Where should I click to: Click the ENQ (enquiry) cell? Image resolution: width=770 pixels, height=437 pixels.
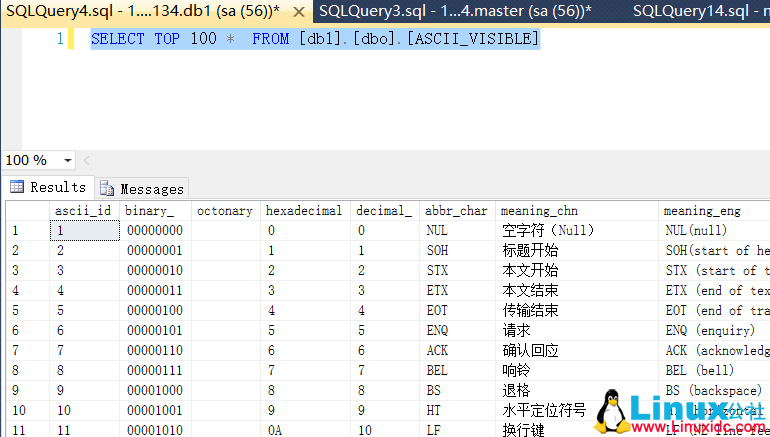(714, 330)
